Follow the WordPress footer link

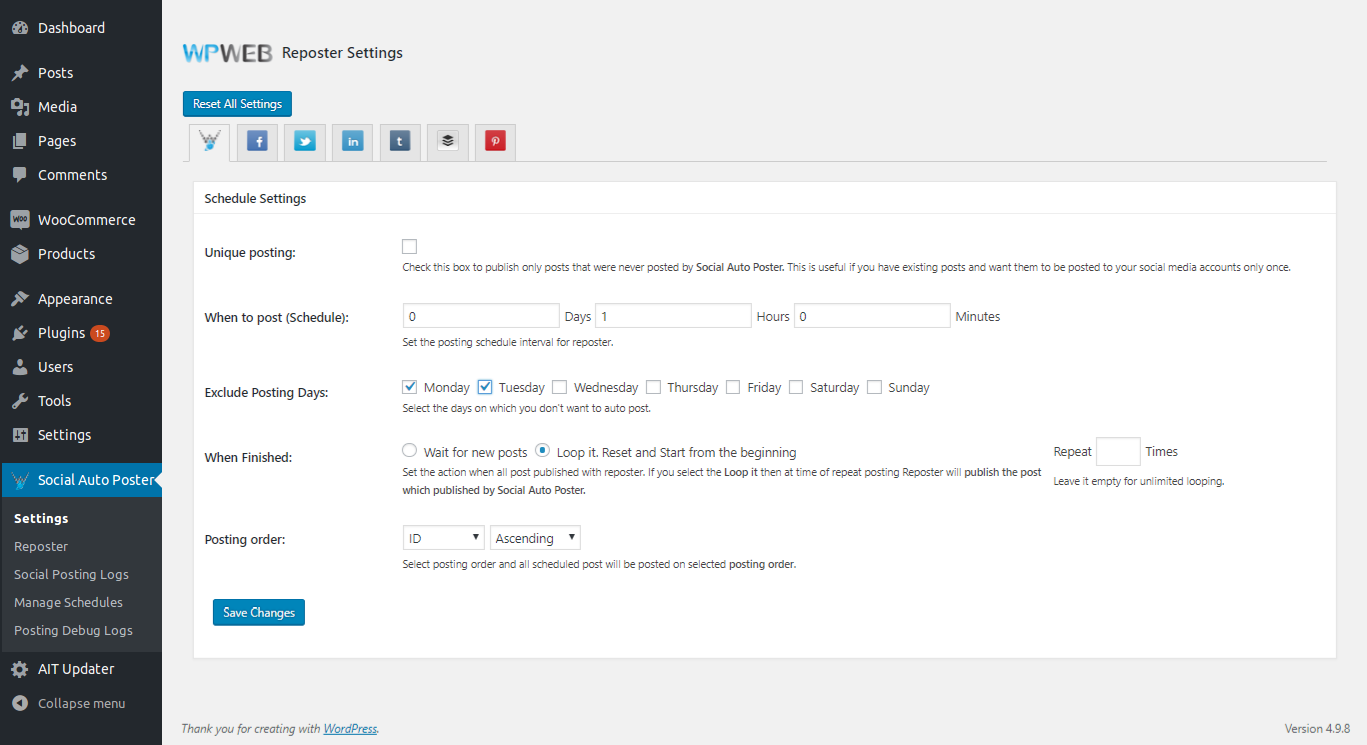coord(350,729)
